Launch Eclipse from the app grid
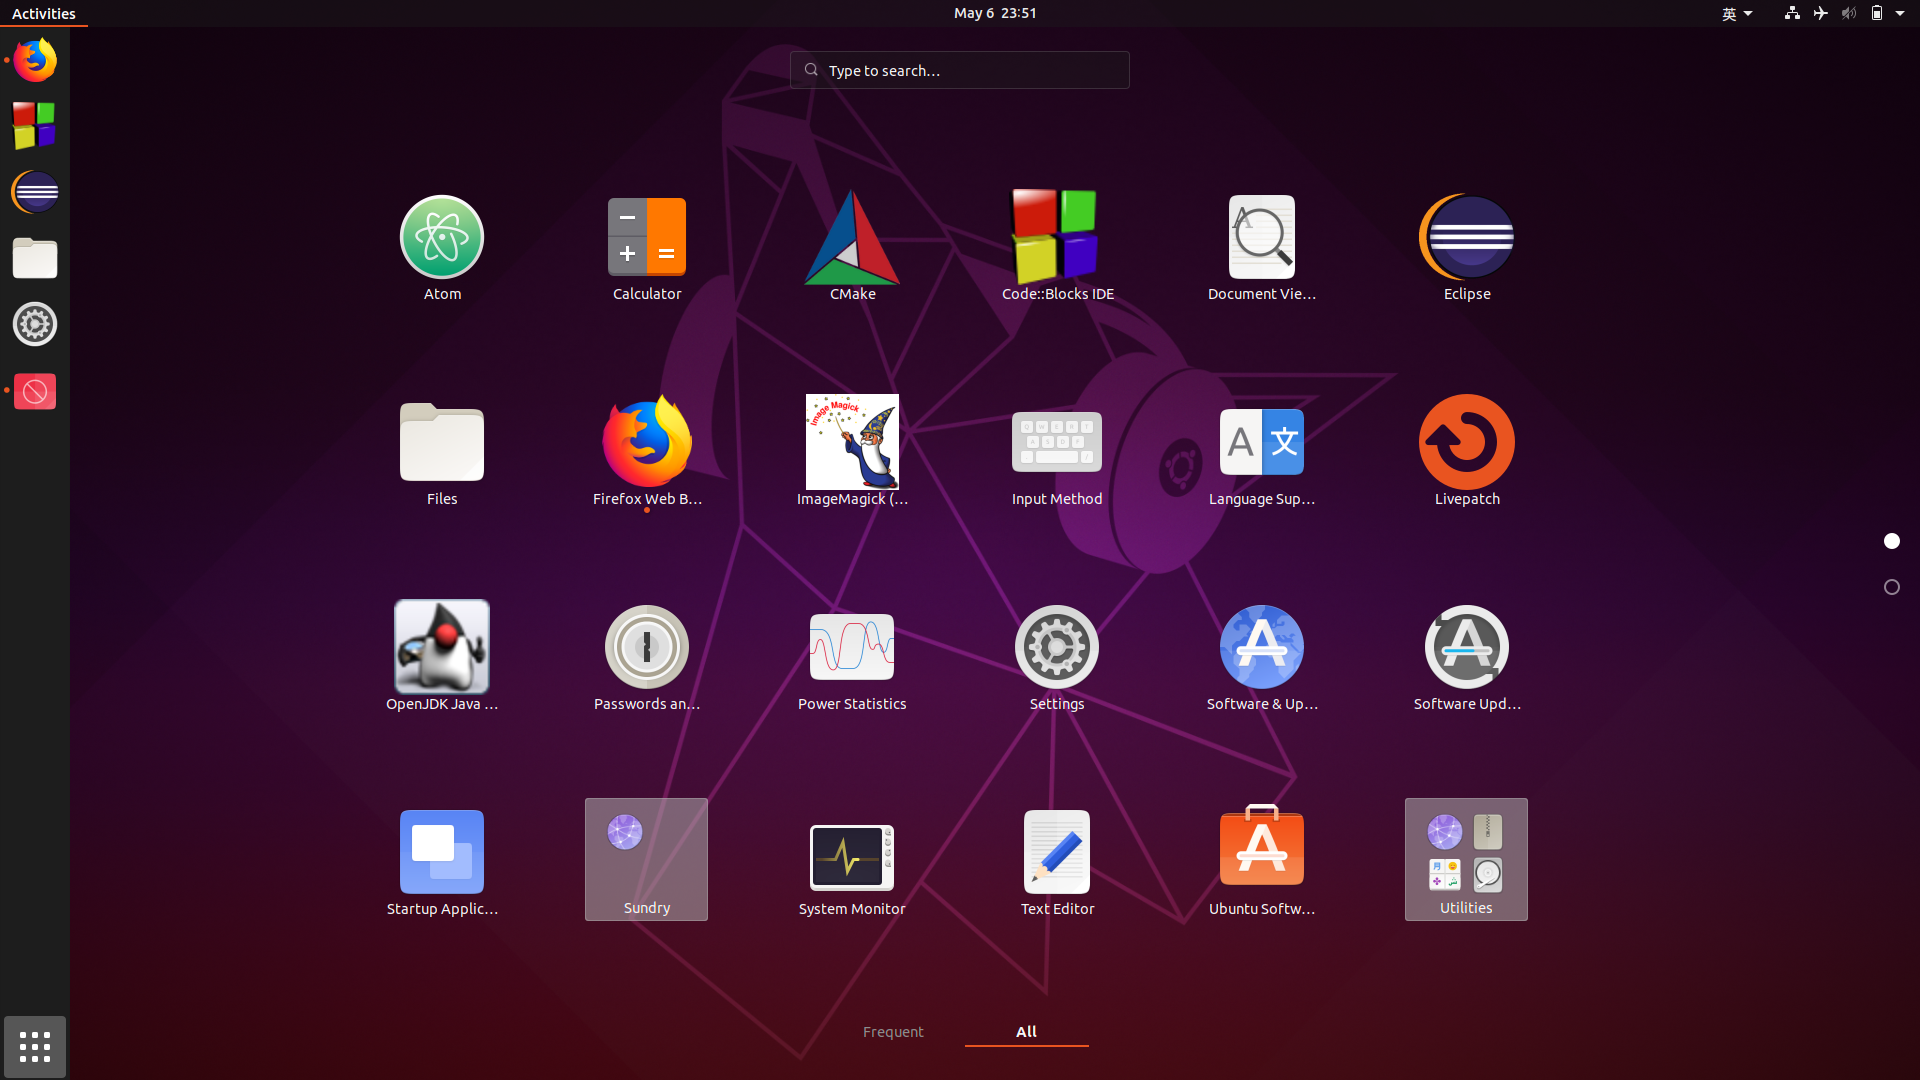The height and width of the screenshot is (1080, 1920). [1467, 248]
